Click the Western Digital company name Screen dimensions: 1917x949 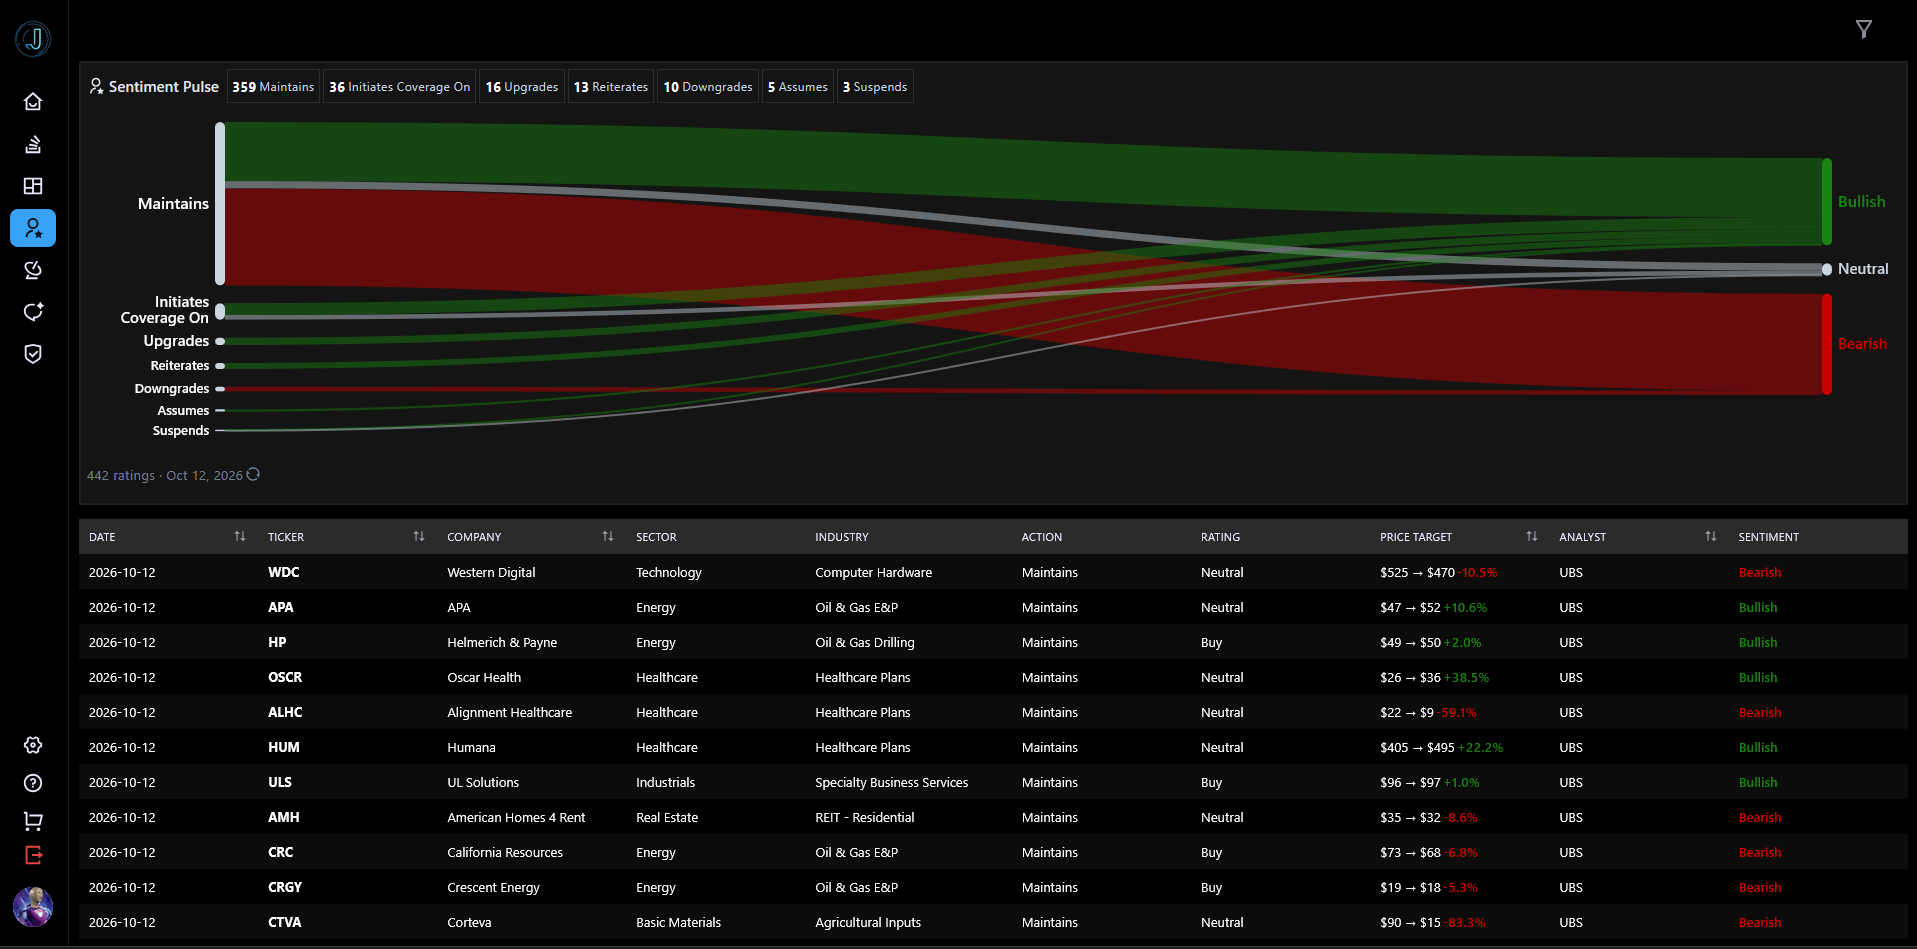coord(491,572)
